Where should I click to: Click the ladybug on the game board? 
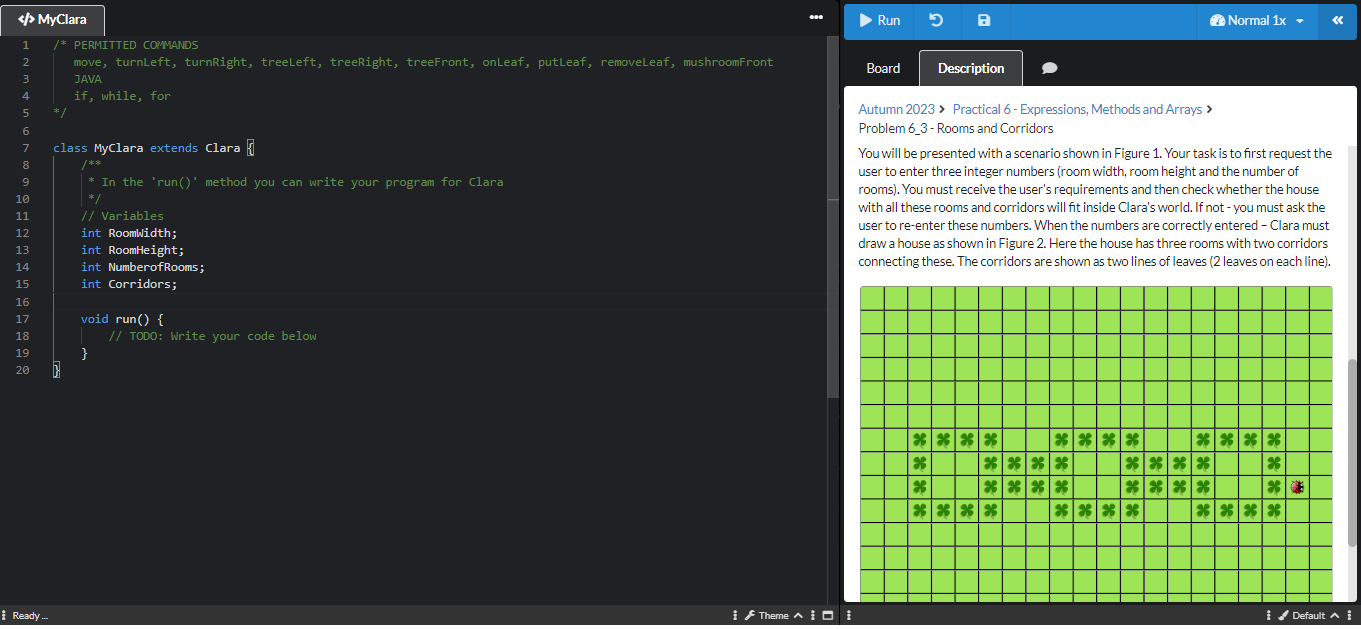pyautogui.click(x=1297, y=487)
